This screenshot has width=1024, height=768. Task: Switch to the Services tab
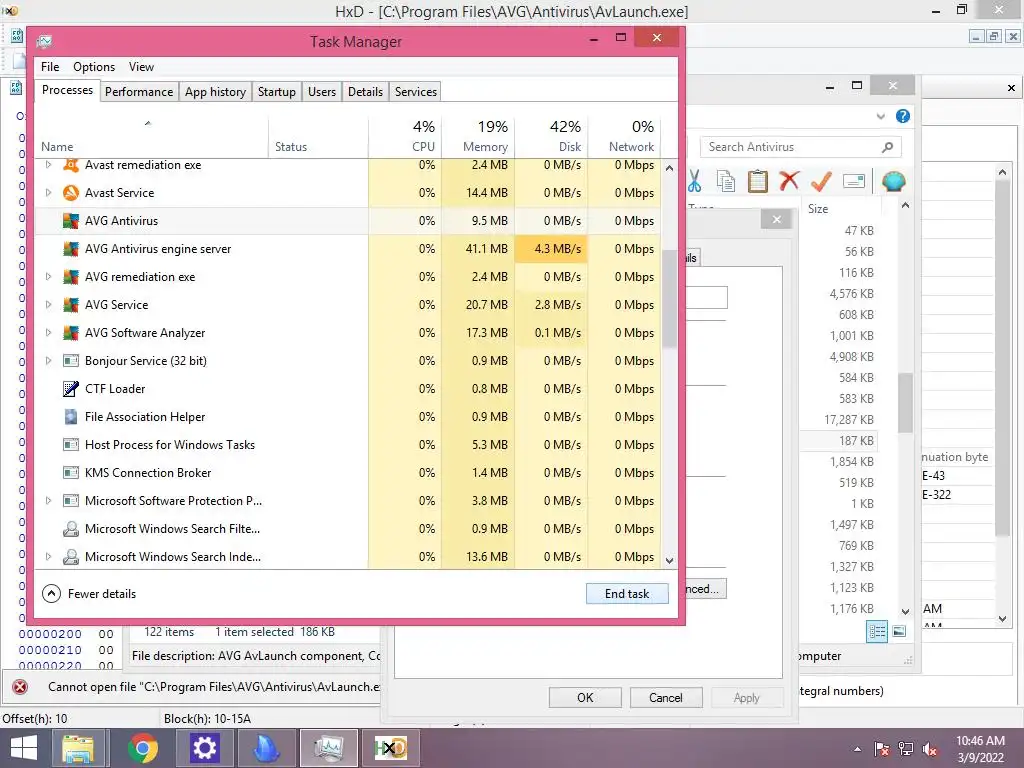pyautogui.click(x=415, y=91)
